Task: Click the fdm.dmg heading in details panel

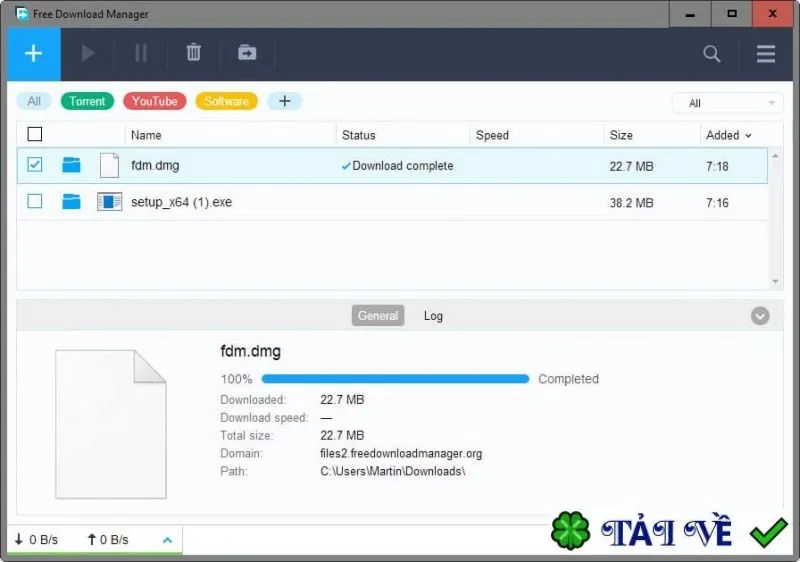Action: (x=251, y=351)
